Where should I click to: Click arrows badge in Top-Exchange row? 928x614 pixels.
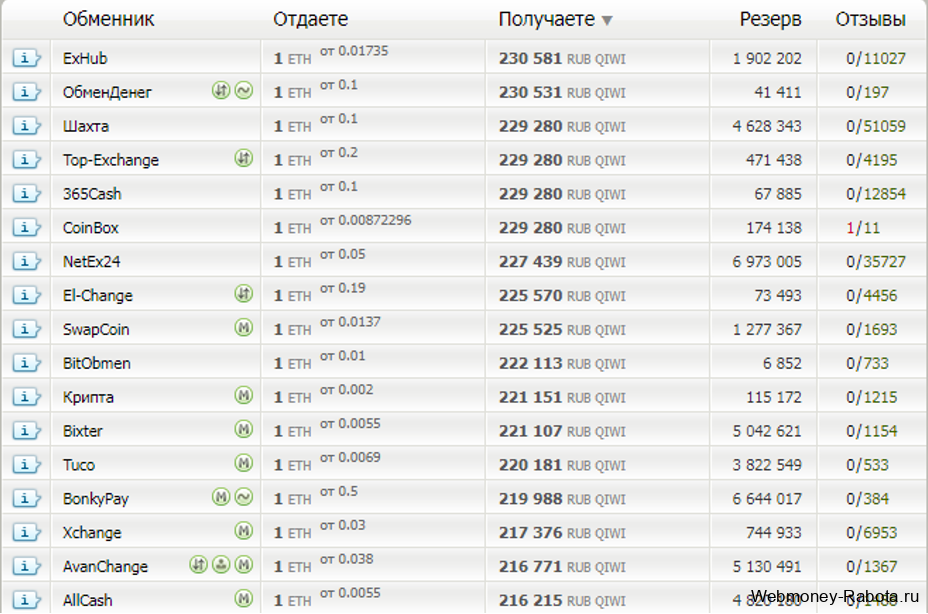pyautogui.click(x=244, y=158)
